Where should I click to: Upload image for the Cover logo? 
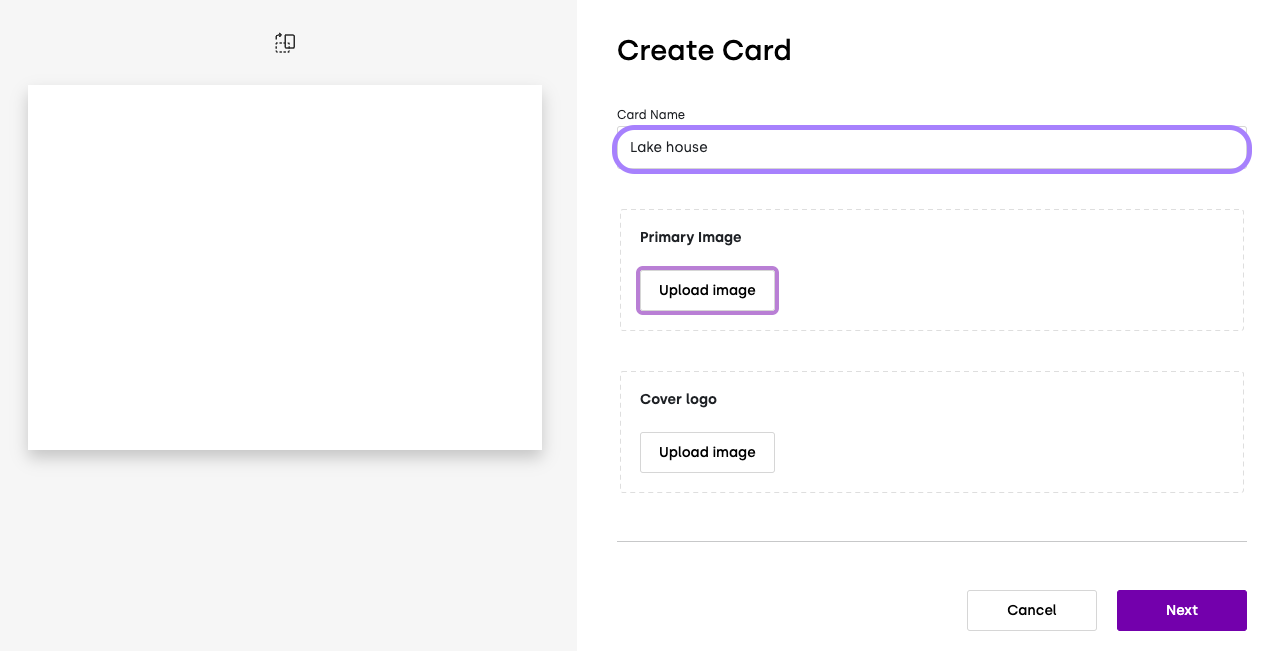(x=707, y=452)
